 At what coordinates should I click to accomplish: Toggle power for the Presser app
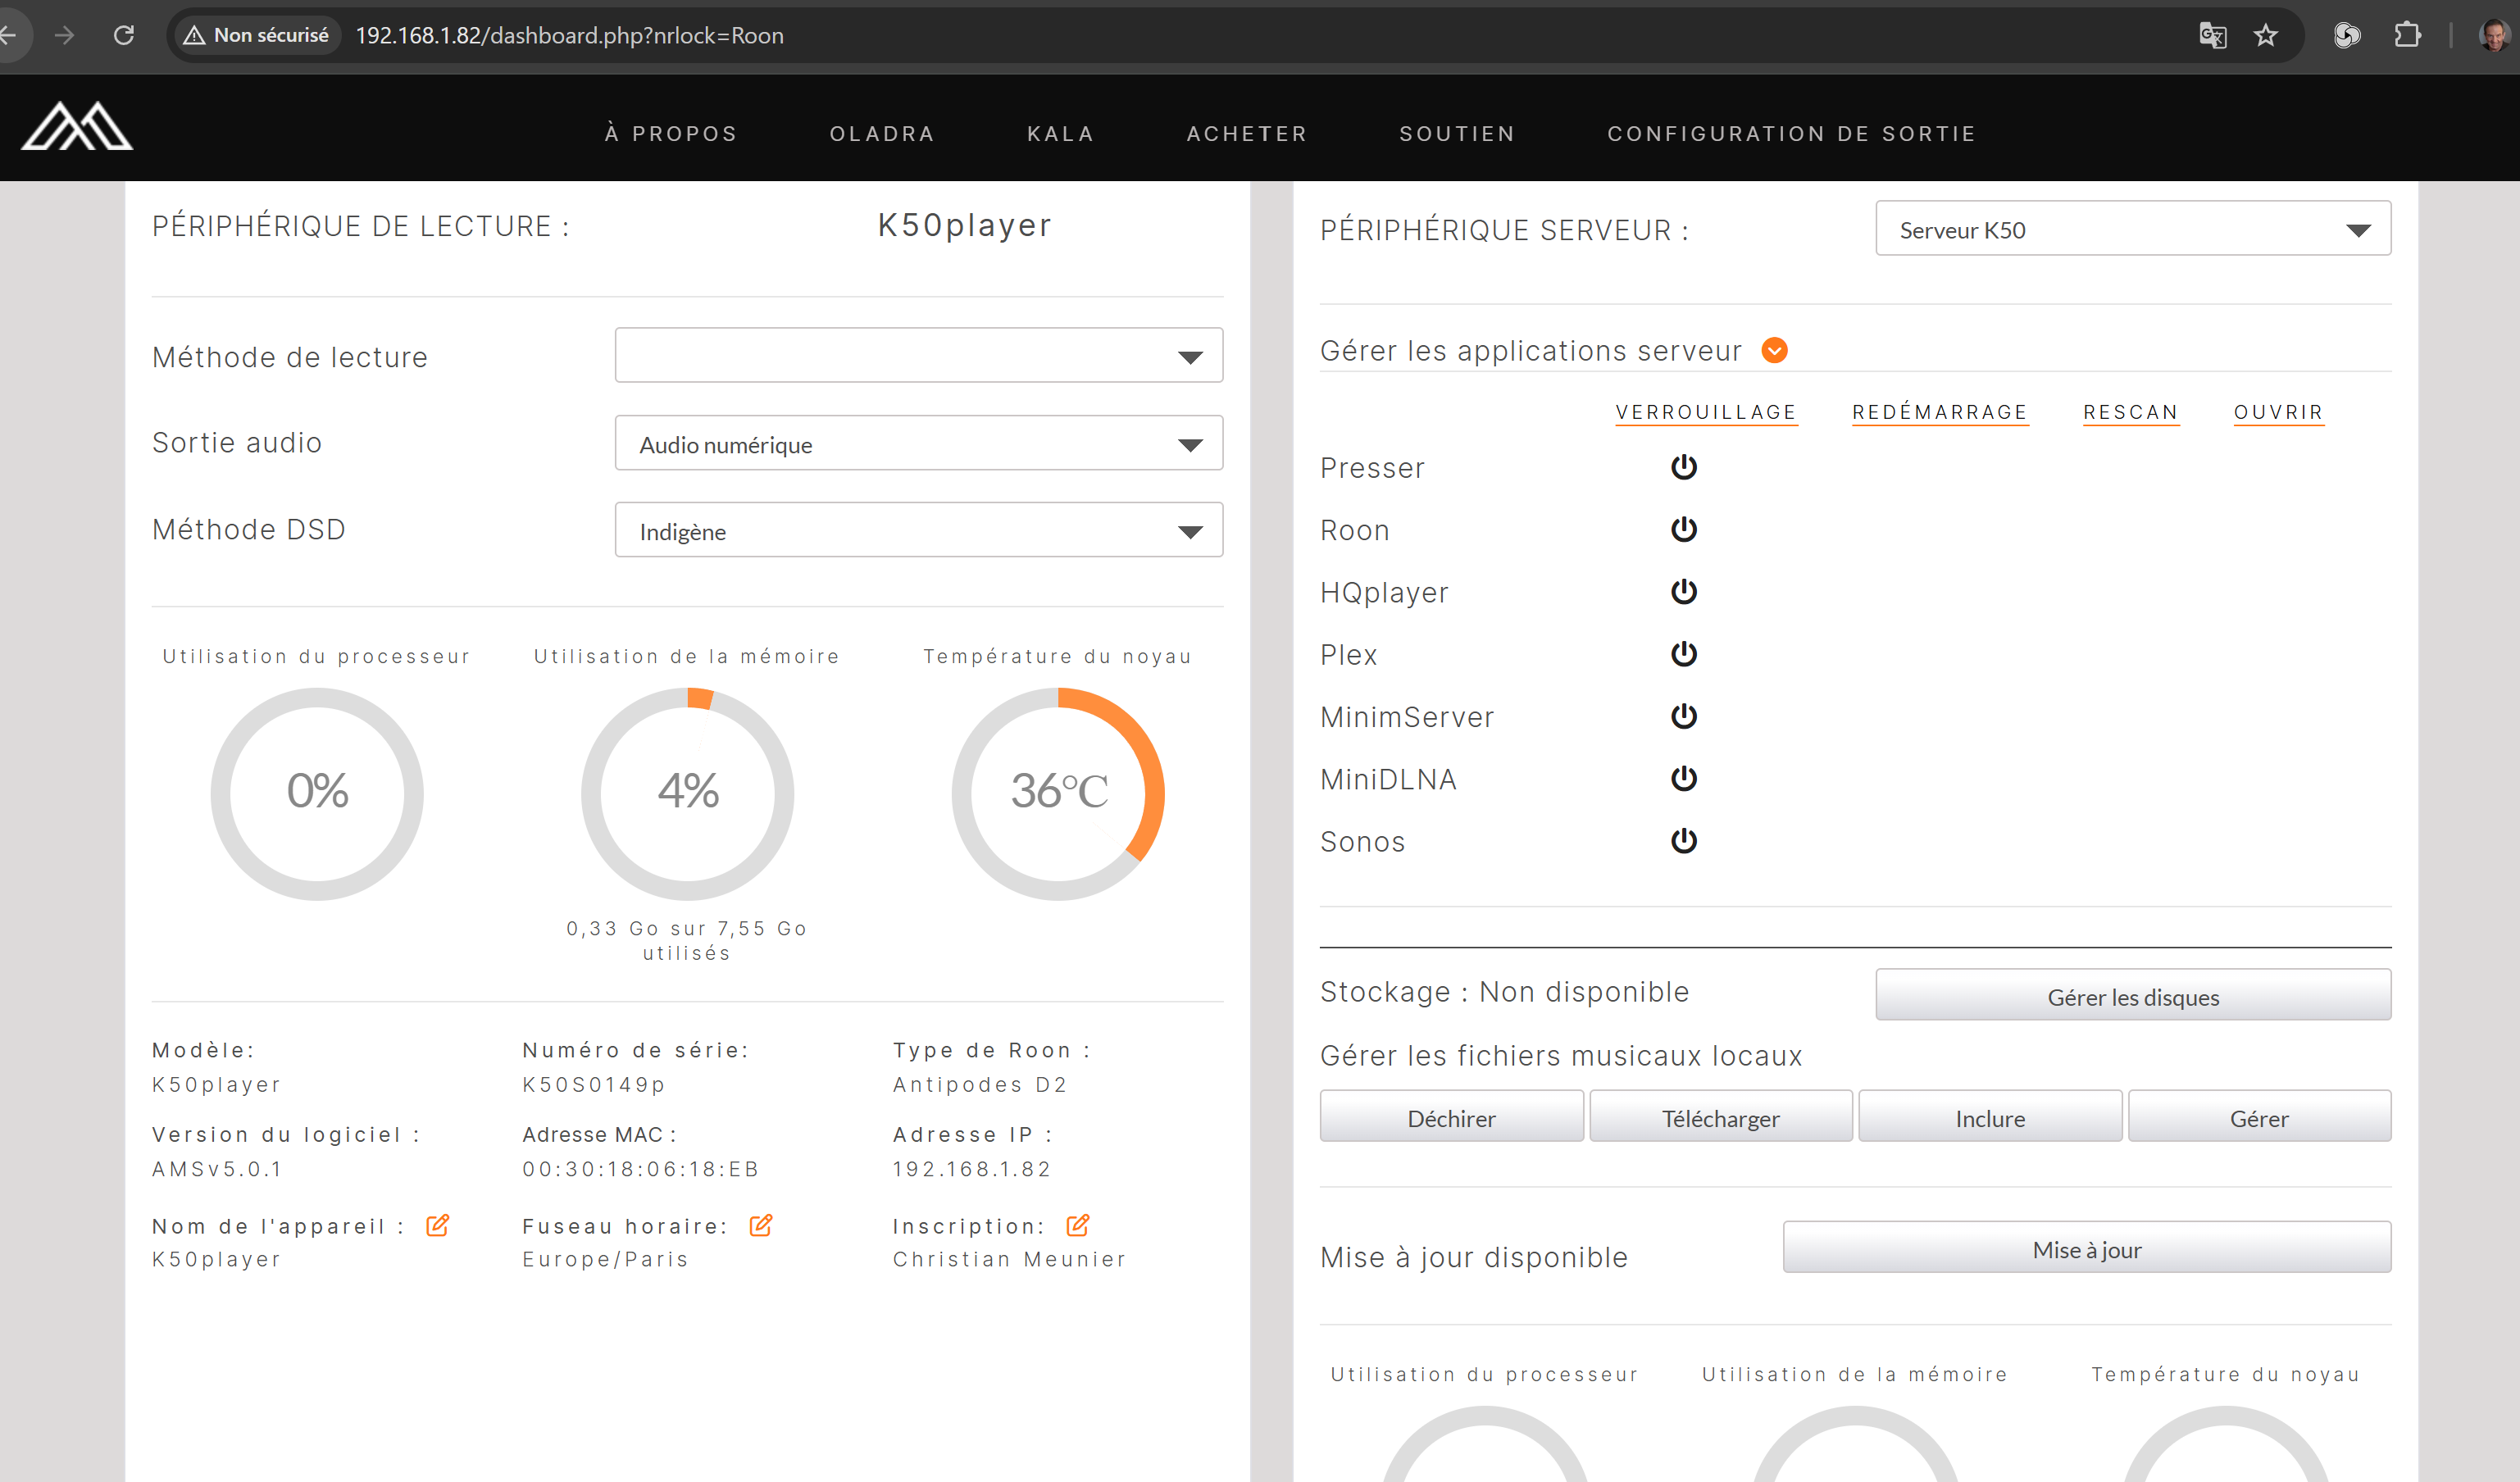click(1684, 467)
